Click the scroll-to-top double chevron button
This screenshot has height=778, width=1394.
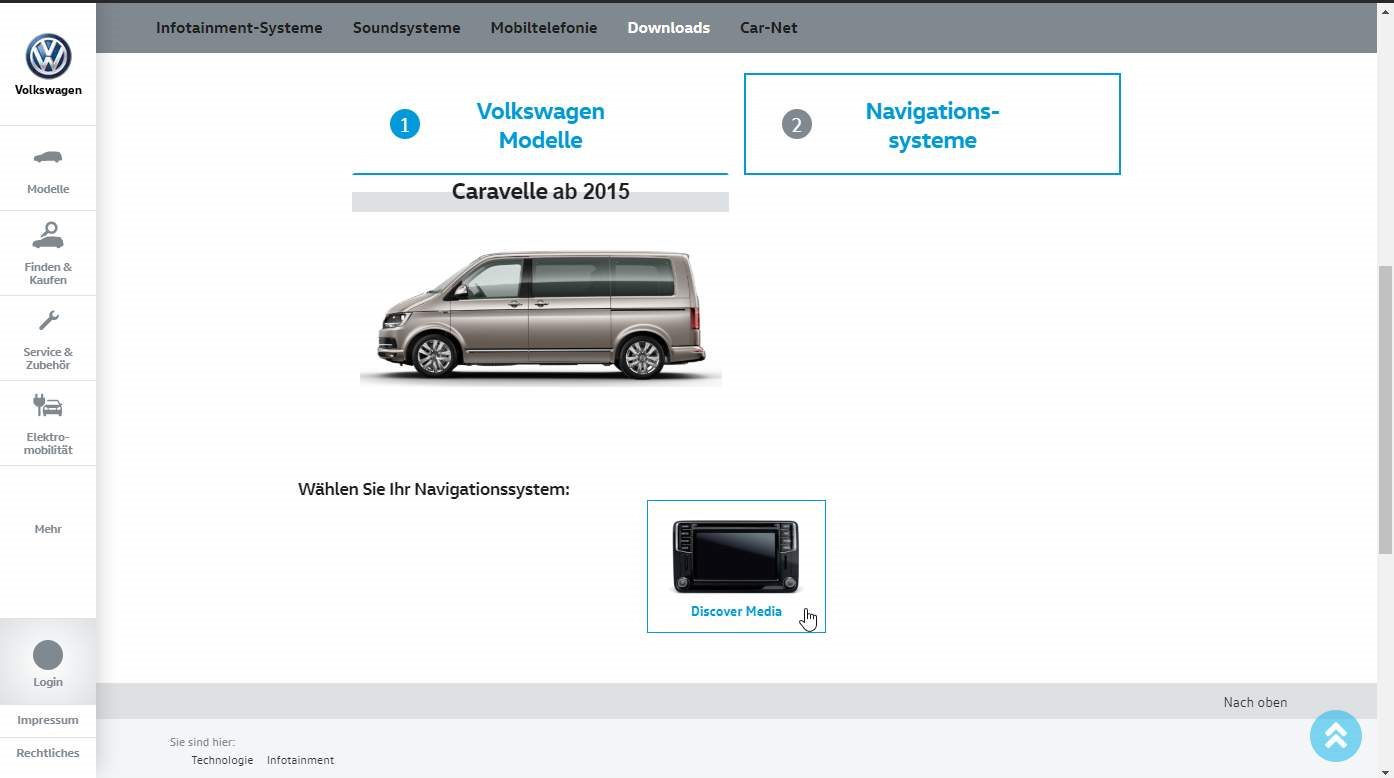(x=1336, y=736)
